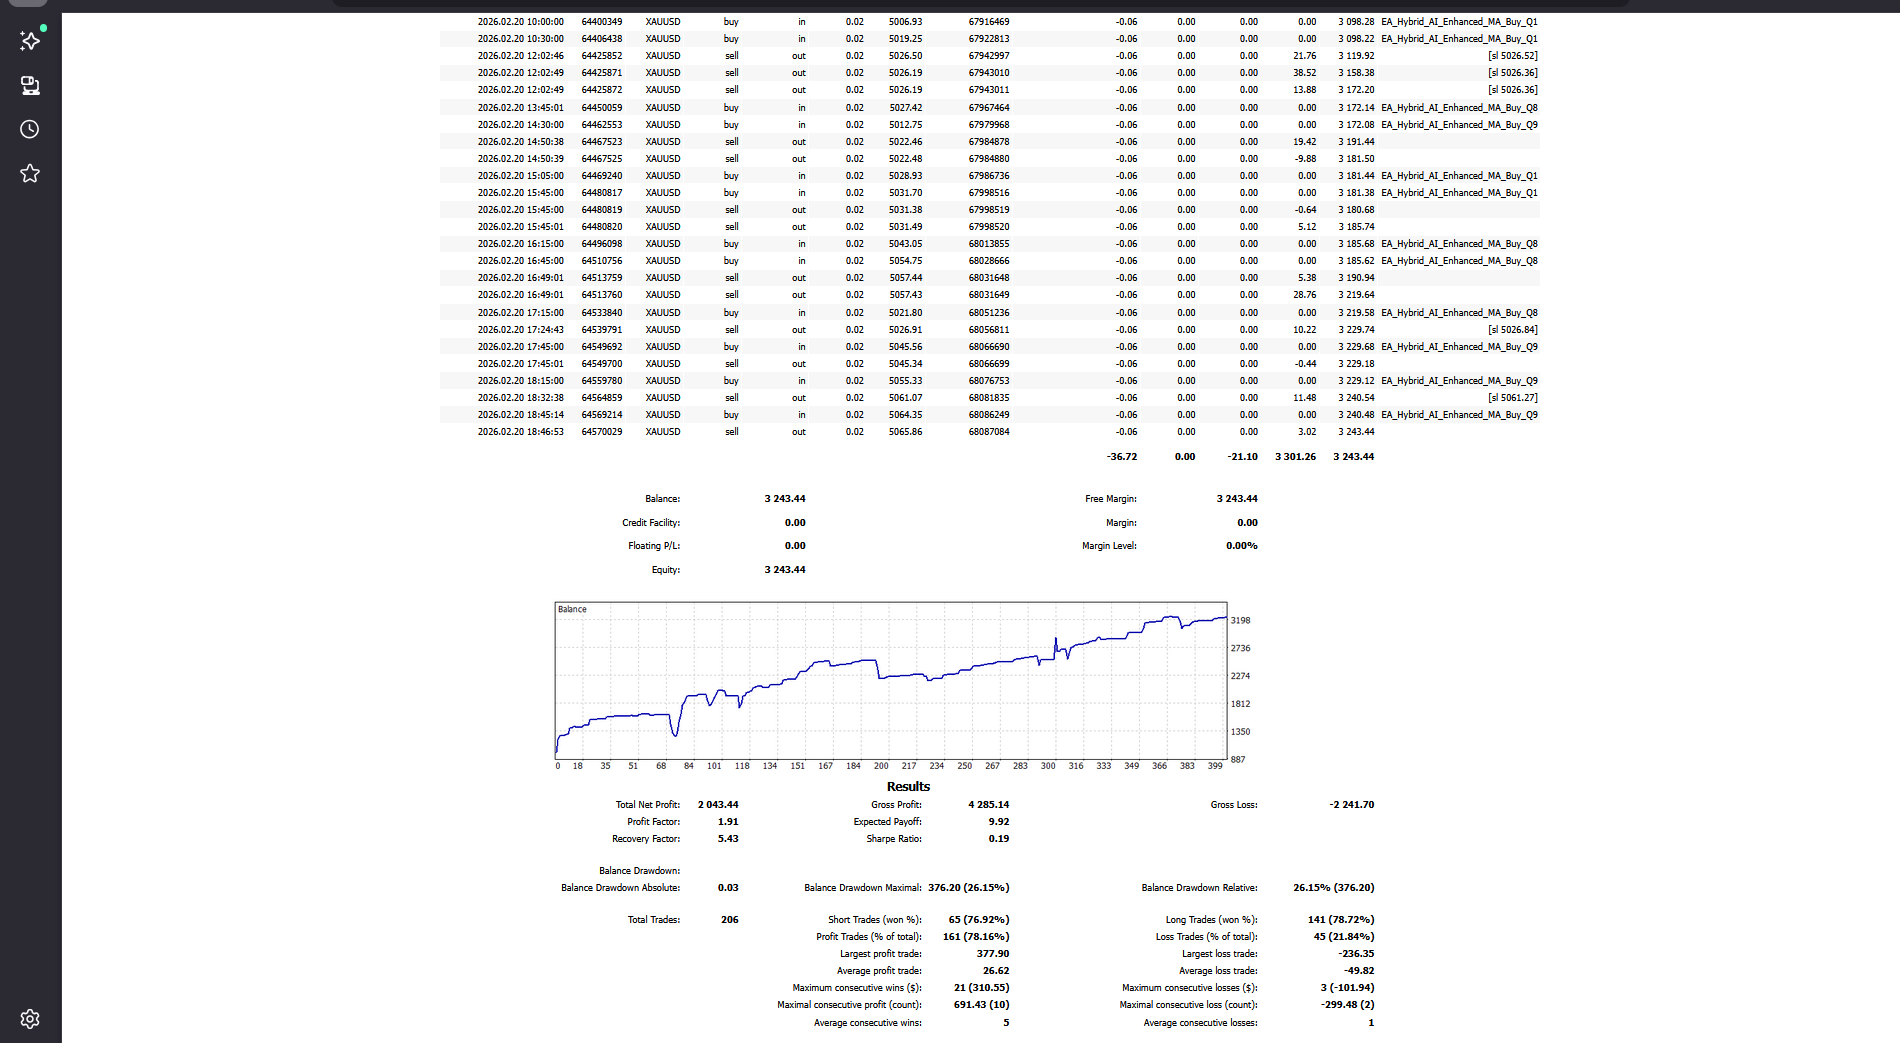The height and width of the screenshot is (1043, 1900).
Task: Click the Margin Level value 0.00%
Action: pos(1241,546)
